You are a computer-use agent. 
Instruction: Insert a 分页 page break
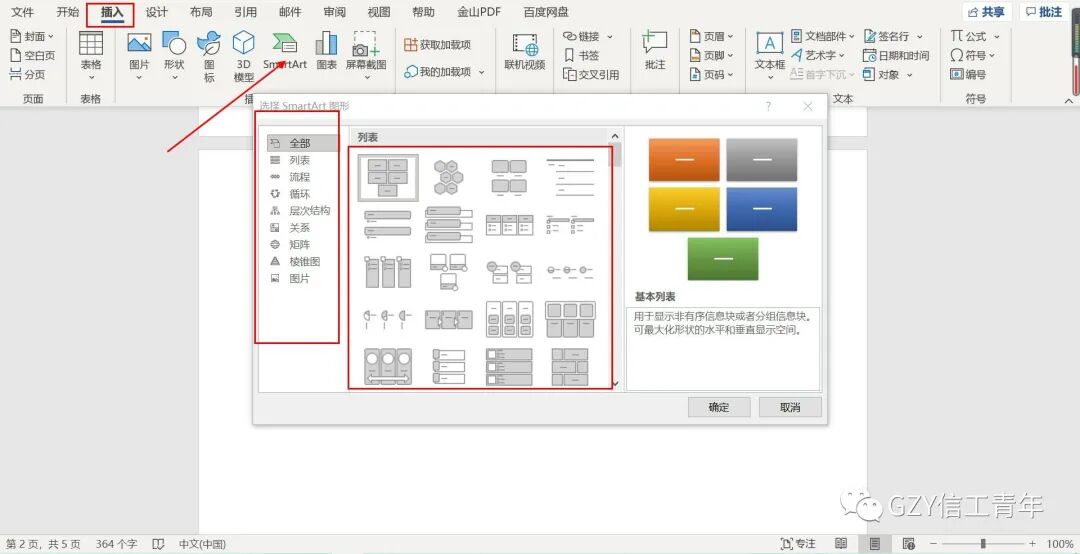coord(28,74)
